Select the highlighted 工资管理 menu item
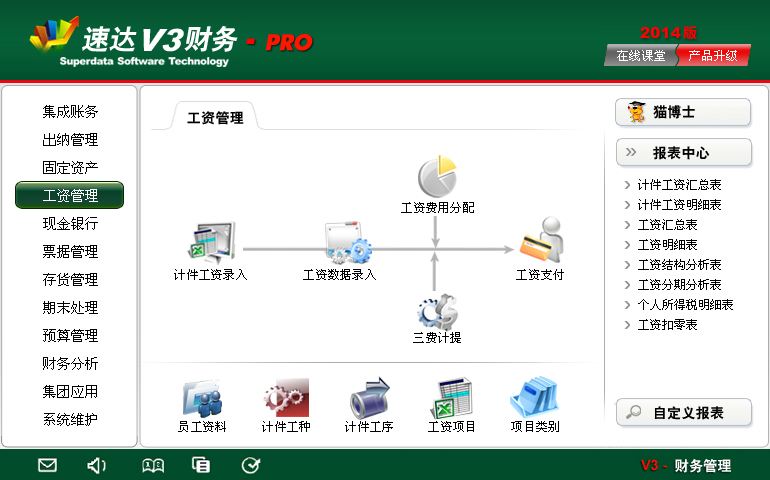770x480 pixels. click(70, 195)
